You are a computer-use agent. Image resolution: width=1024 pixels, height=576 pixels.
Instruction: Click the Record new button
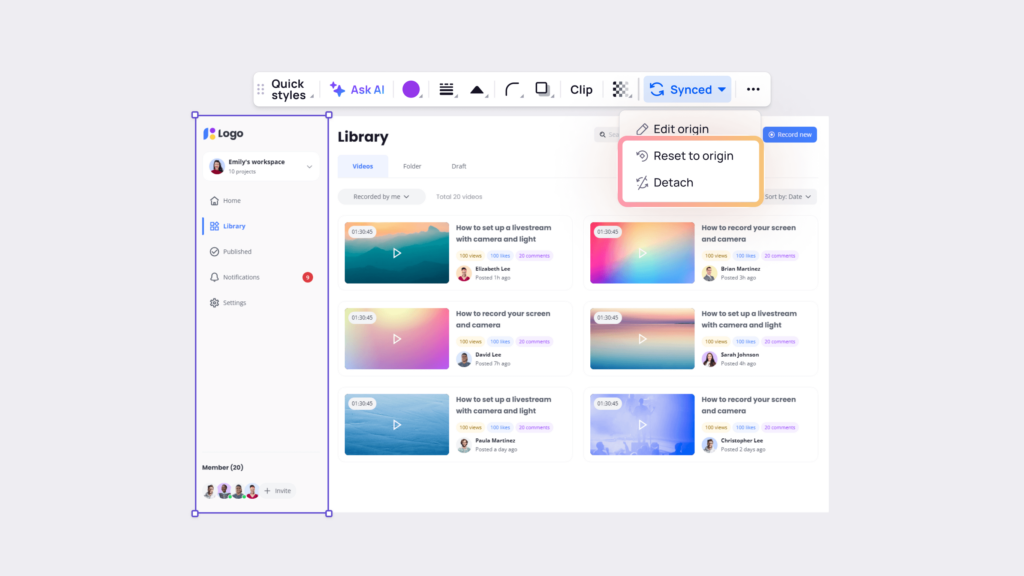789,133
